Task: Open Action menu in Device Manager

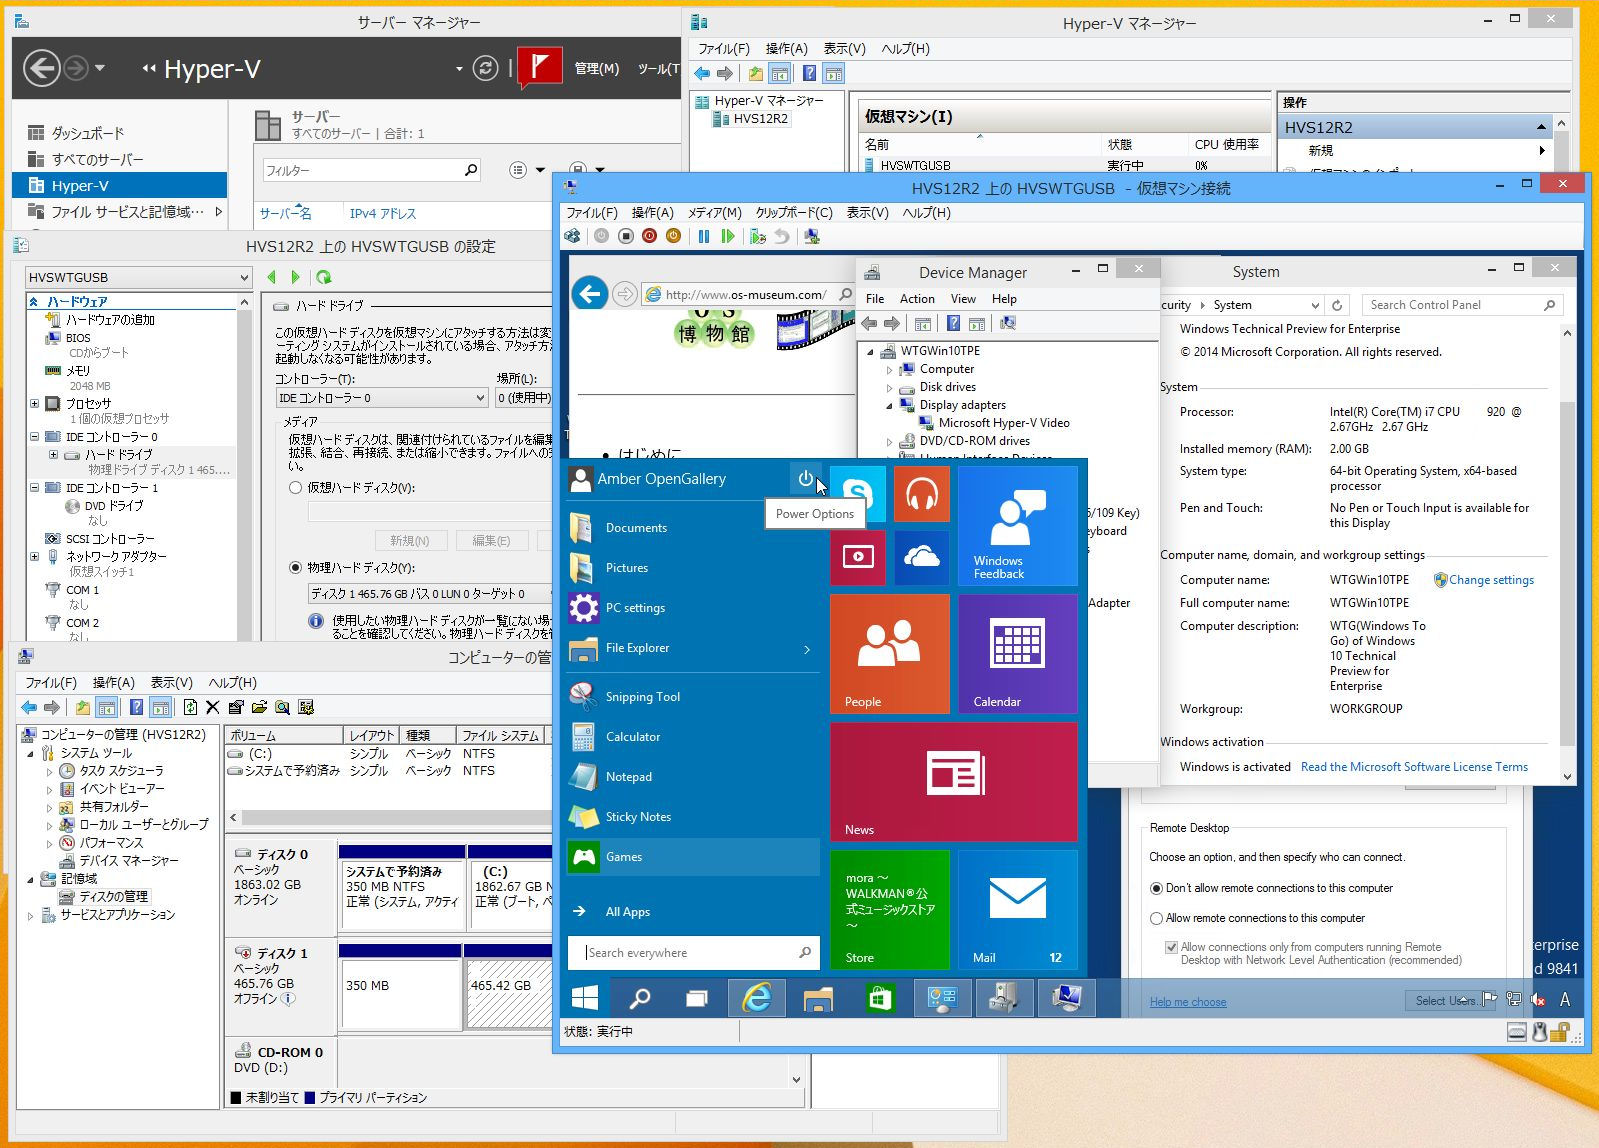Action: click(917, 299)
